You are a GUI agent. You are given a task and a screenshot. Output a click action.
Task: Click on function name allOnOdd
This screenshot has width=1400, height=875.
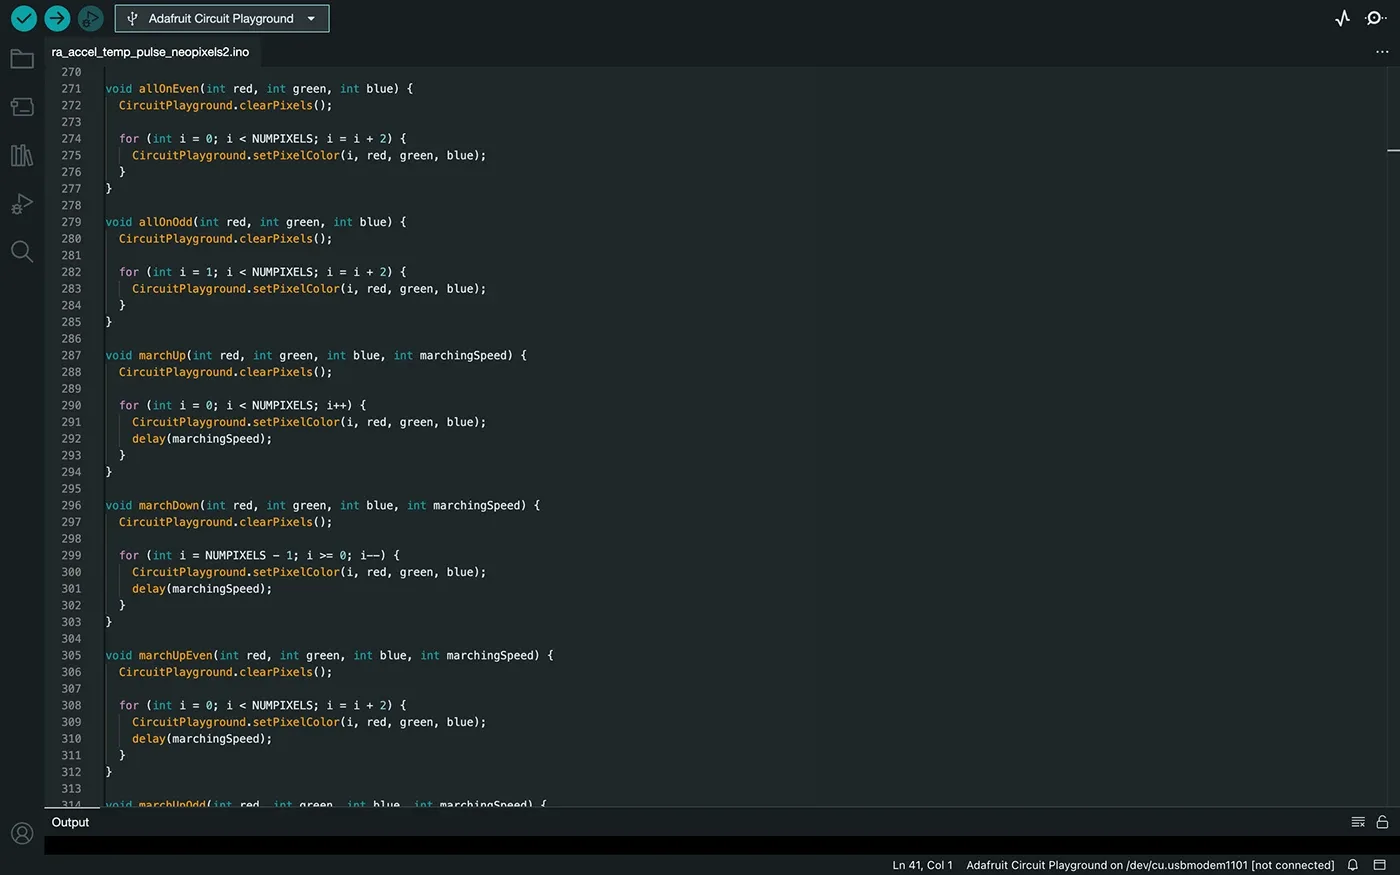[165, 222]
